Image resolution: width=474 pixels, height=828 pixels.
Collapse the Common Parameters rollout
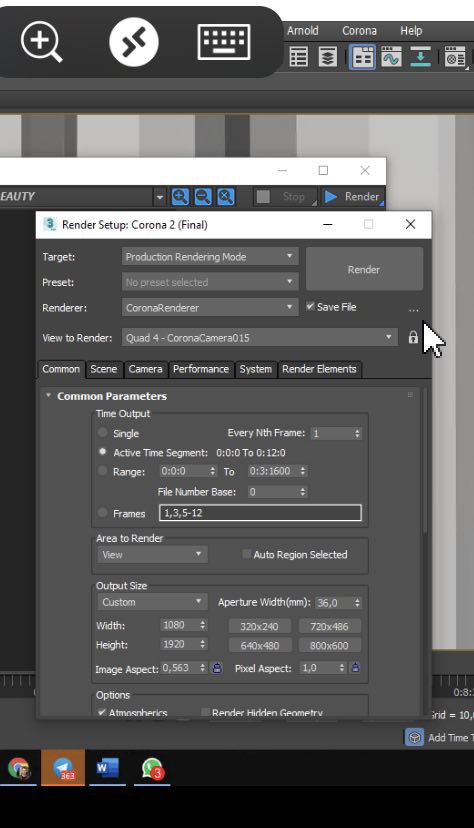[49, 395]
